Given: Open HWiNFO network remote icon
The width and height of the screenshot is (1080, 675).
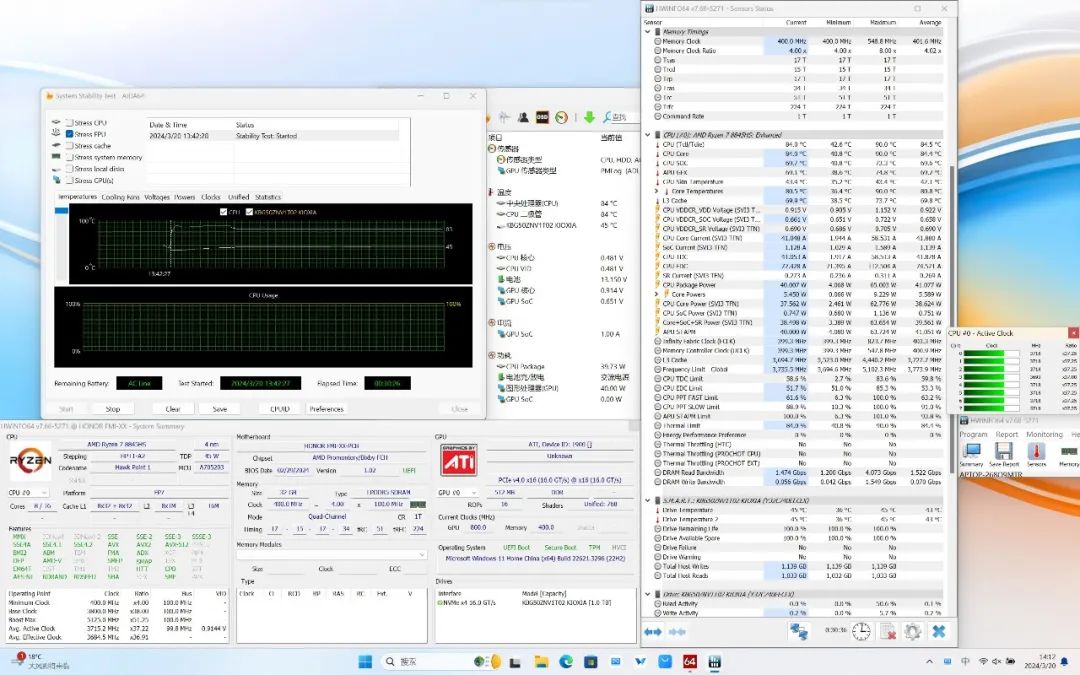Looking at the screenshot, I should point(799,631).
